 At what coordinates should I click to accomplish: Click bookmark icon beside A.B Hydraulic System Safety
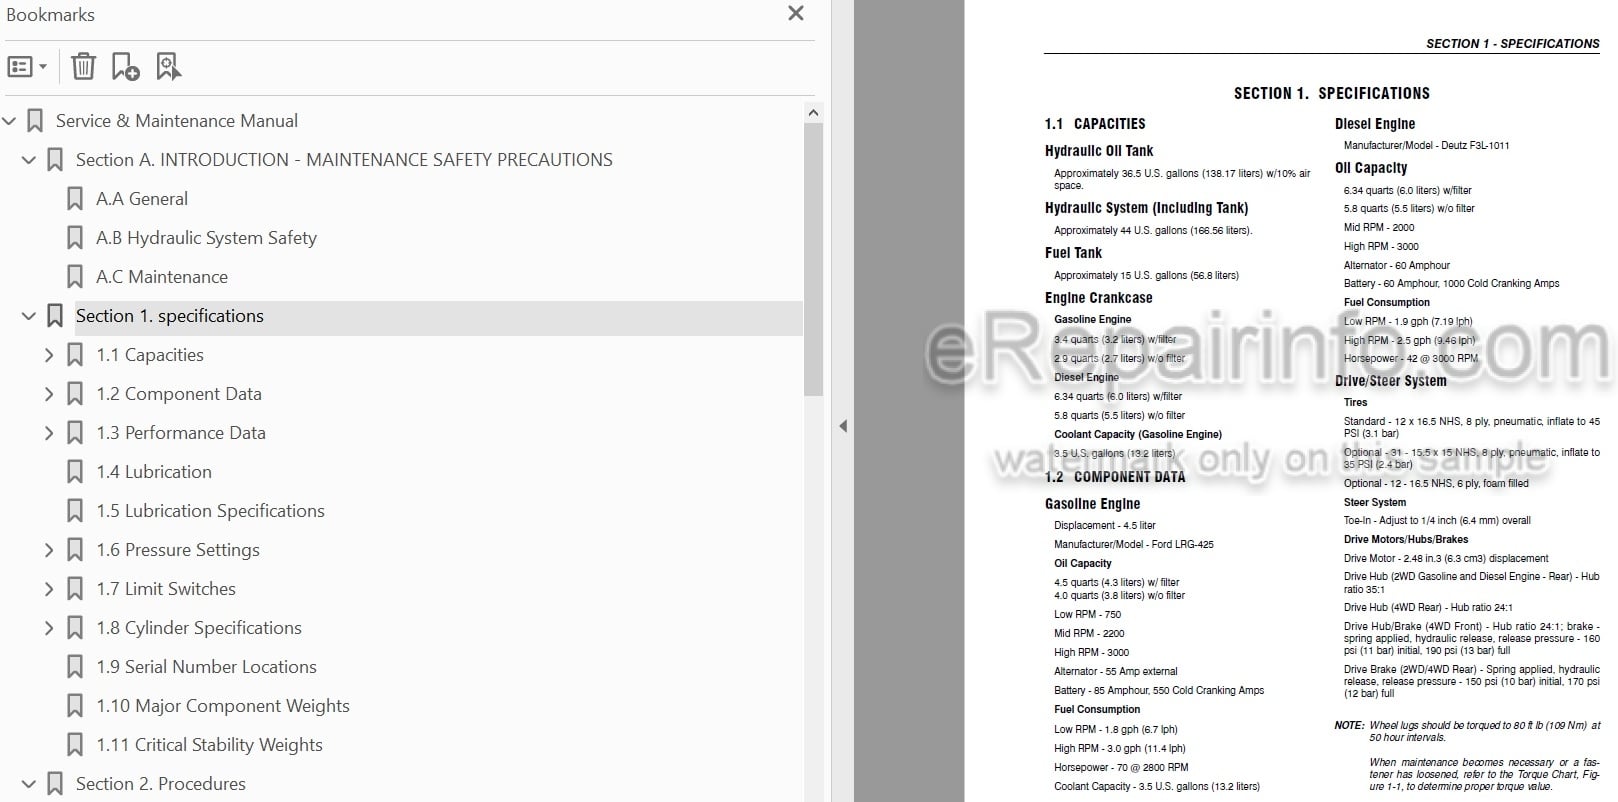point(75,238)
